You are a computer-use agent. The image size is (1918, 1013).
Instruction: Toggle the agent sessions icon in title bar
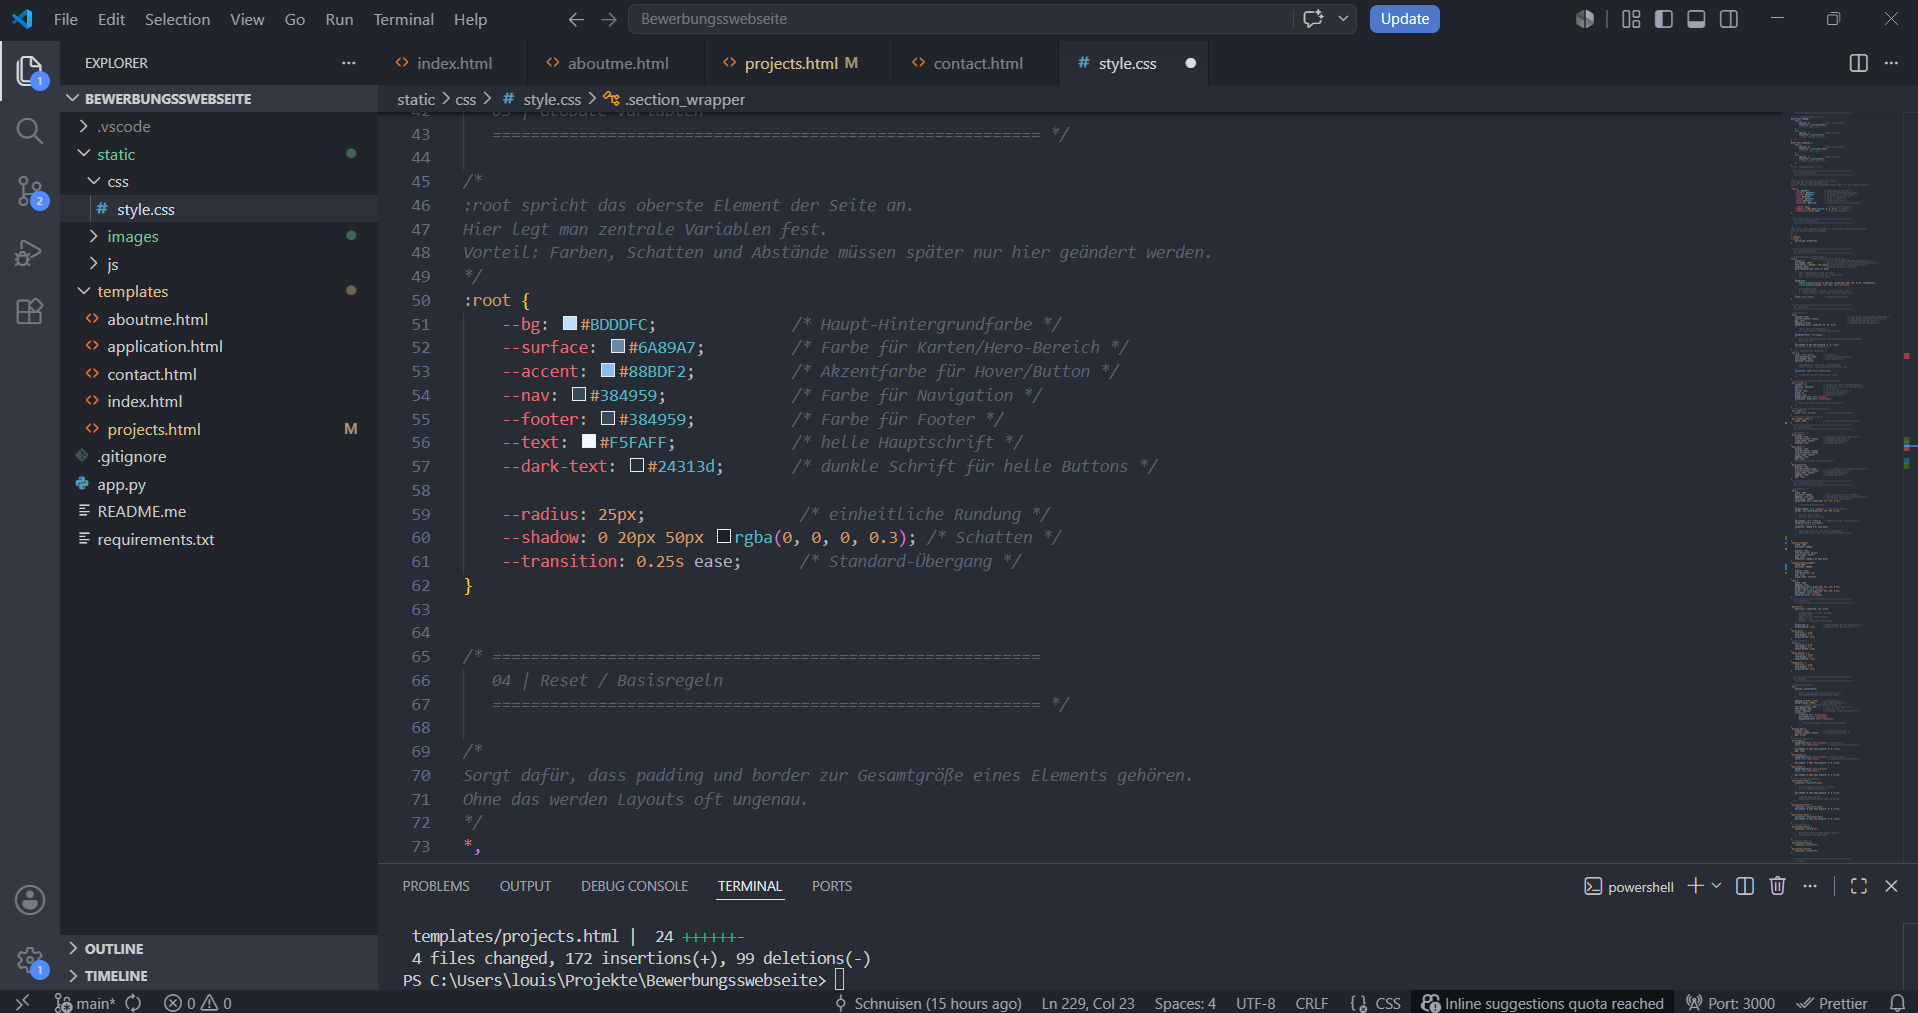[x=1585, y=19]
